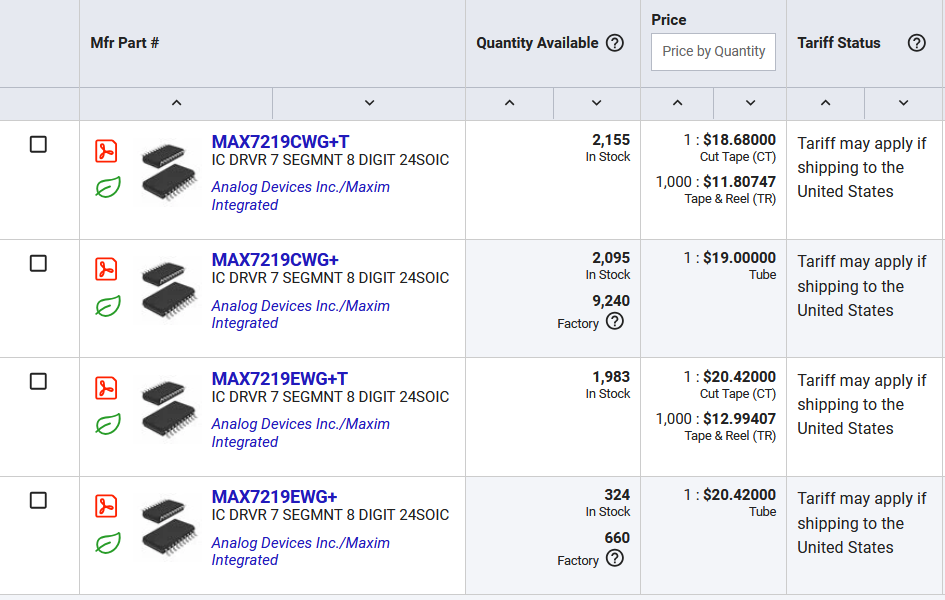The width and height of the screenshot is (945, 600).
Task: Open manufacturer link under MAX7219CWG+T
Action: point(300,196)
